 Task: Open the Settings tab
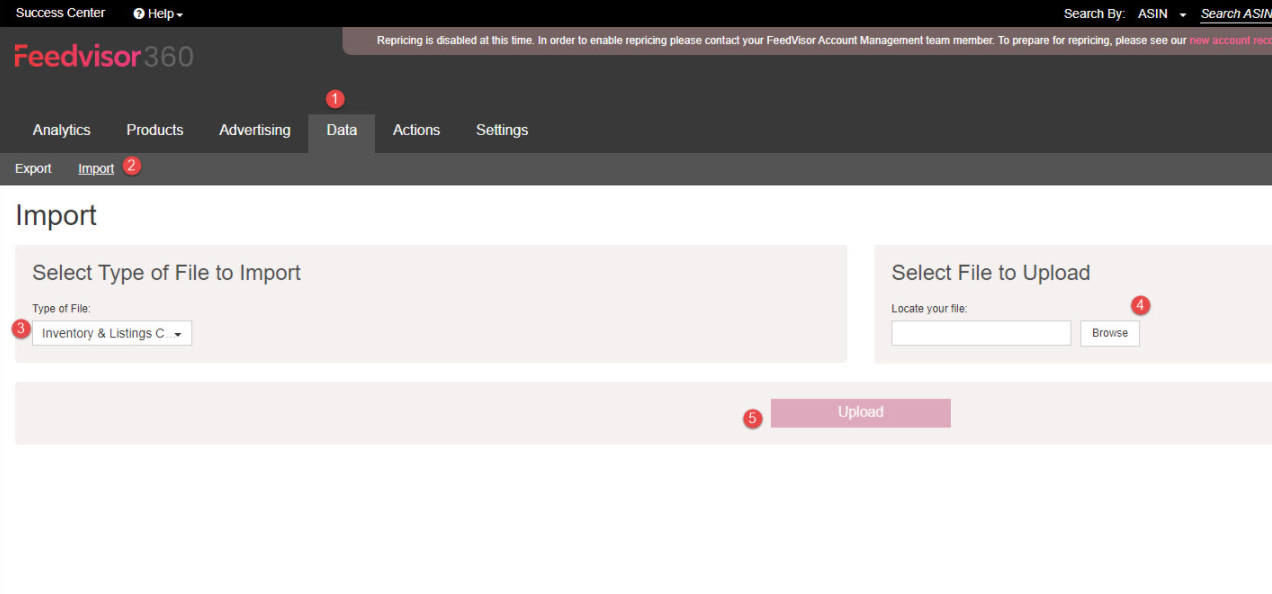pos(502,130)
